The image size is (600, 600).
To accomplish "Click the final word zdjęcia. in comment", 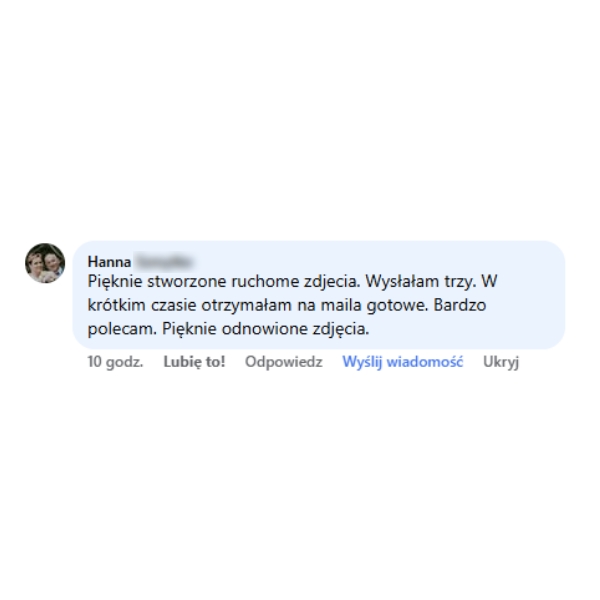I will 341,329.
